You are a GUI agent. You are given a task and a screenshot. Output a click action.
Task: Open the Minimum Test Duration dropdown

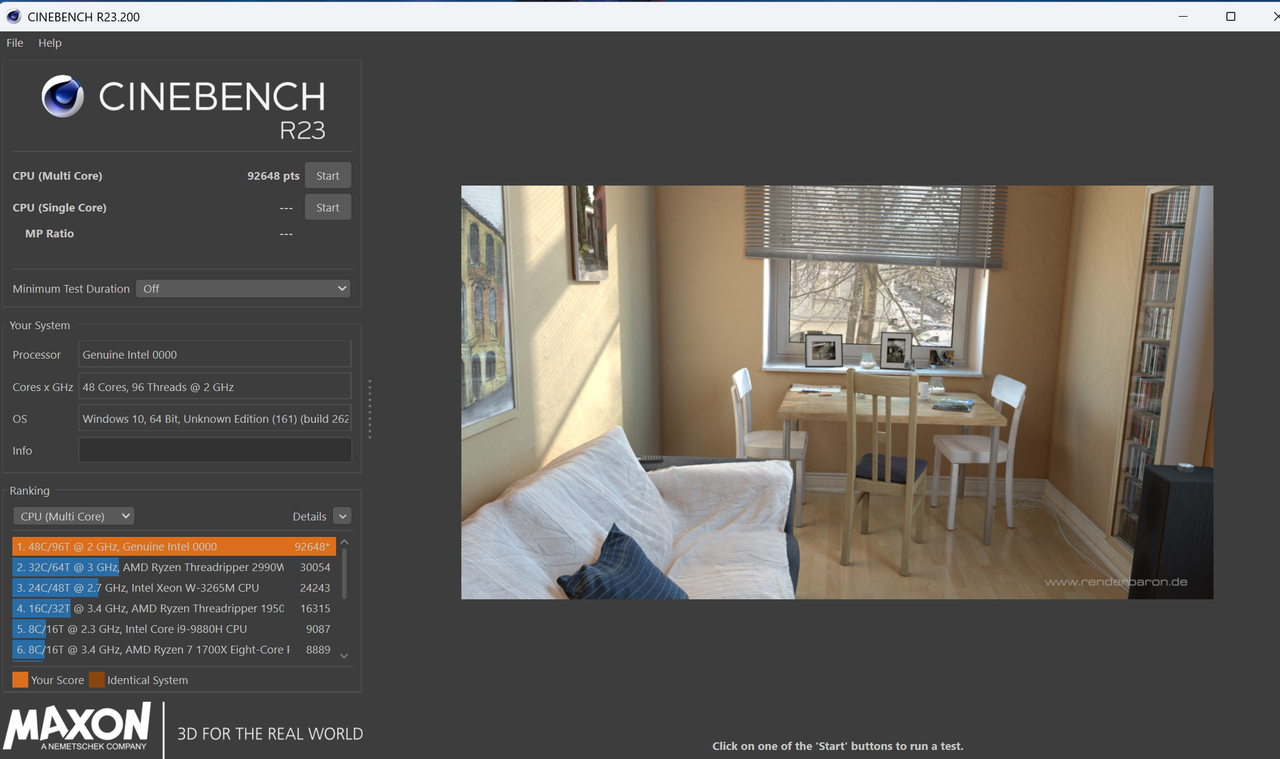[243, 288]
